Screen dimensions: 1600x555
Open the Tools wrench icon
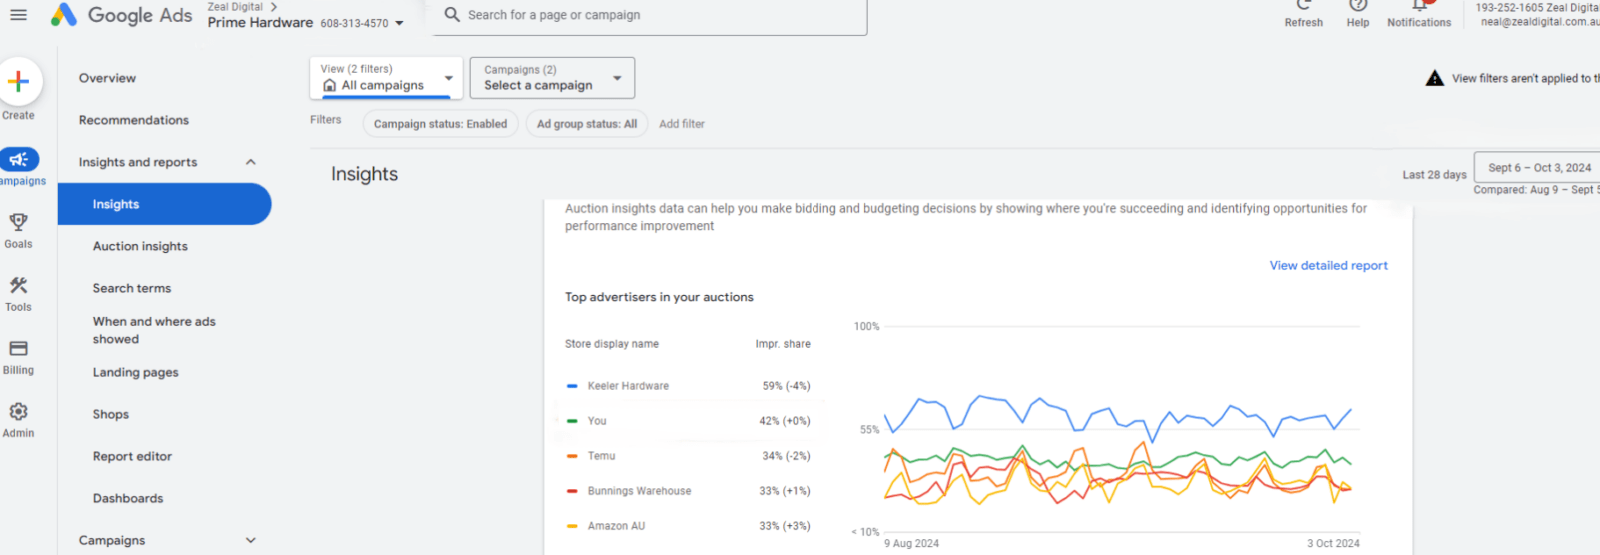[x=18, y=286]
